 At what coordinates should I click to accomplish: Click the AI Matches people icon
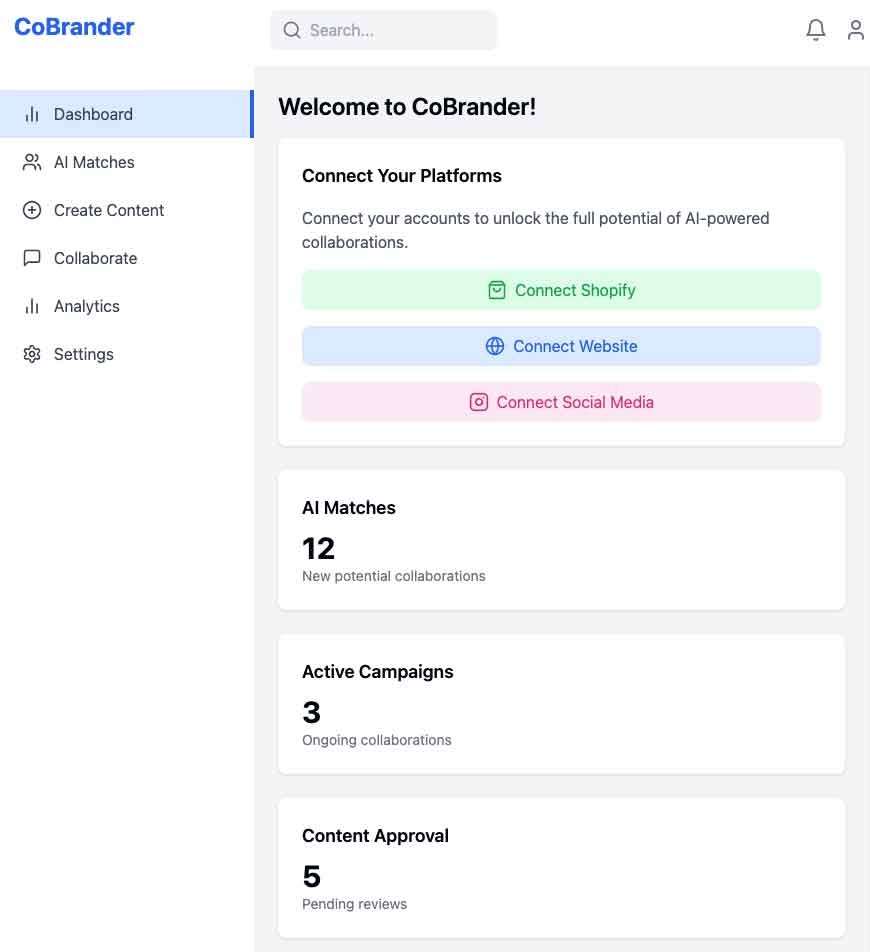(x=32, y=162)
